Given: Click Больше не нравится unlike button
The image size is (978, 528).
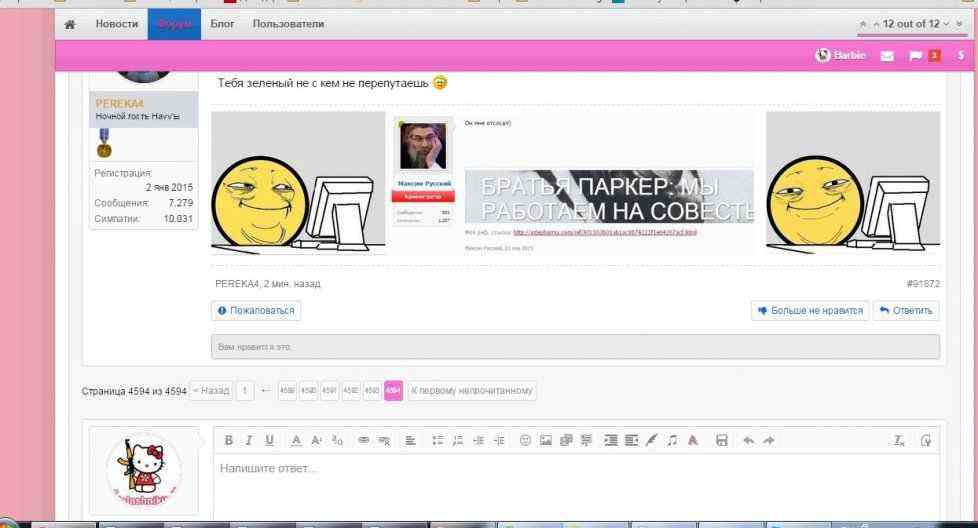Looking at the screenshot, I should [810, 311].
